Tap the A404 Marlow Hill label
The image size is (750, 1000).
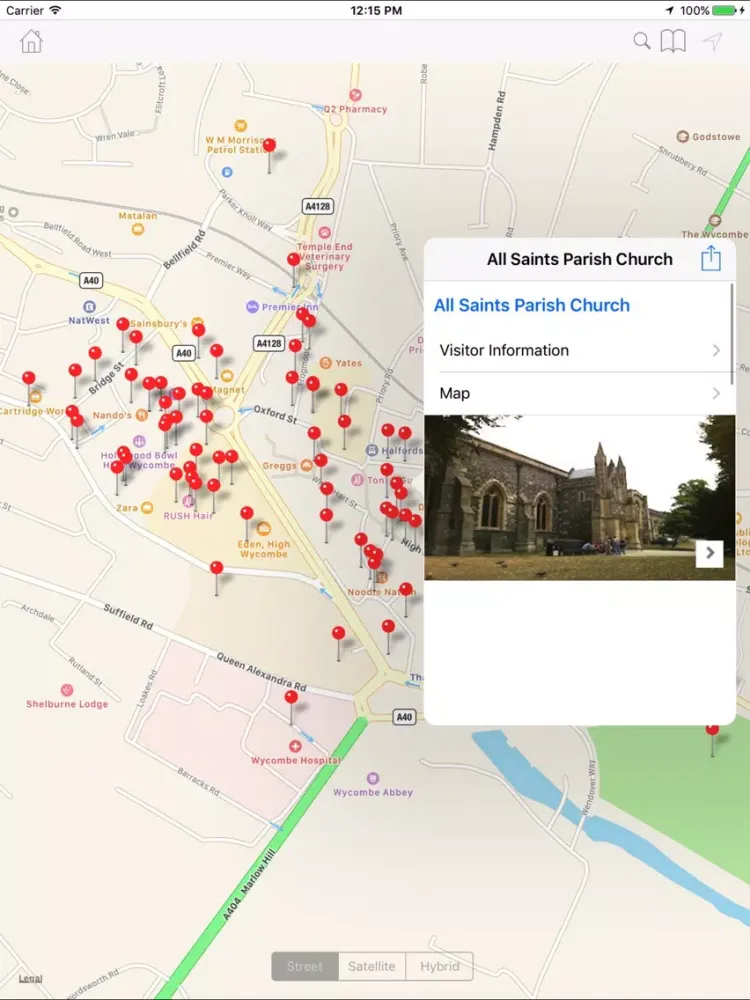pos(249,885)
